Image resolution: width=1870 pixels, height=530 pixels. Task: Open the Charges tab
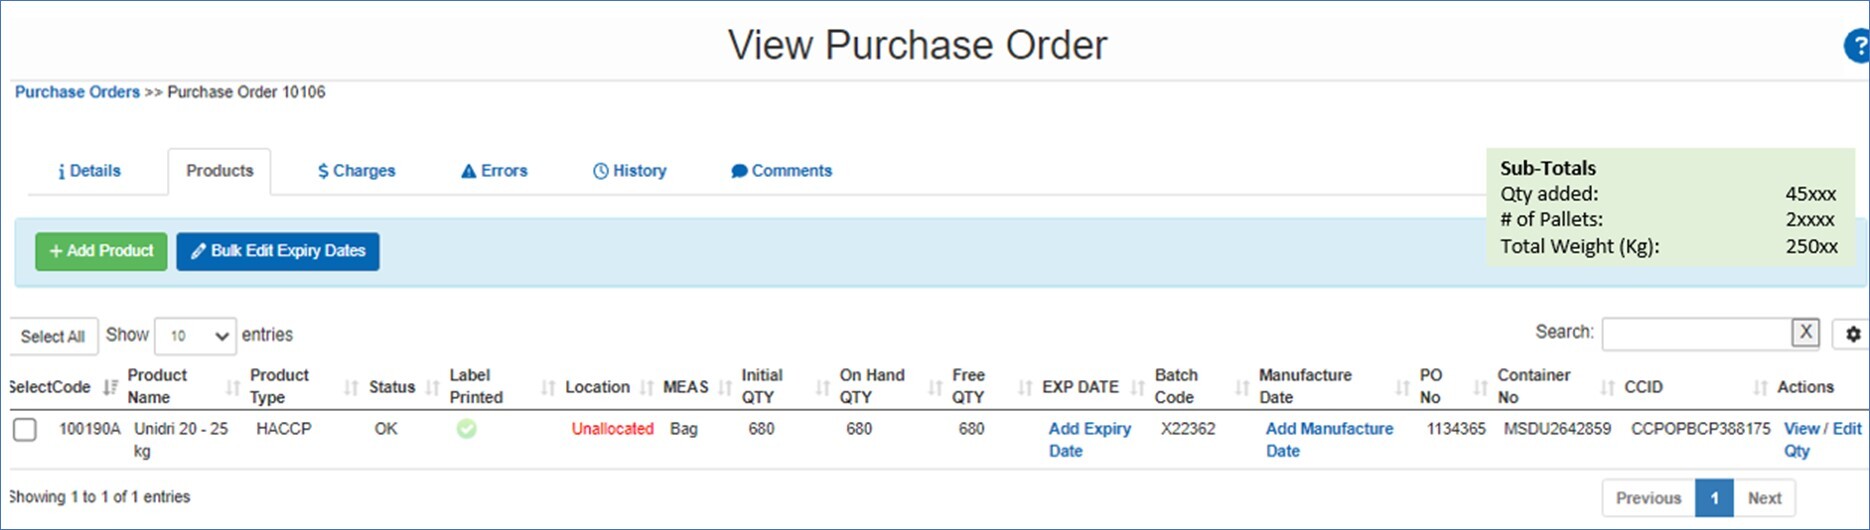pyautogui.click(x=356, y=171)
